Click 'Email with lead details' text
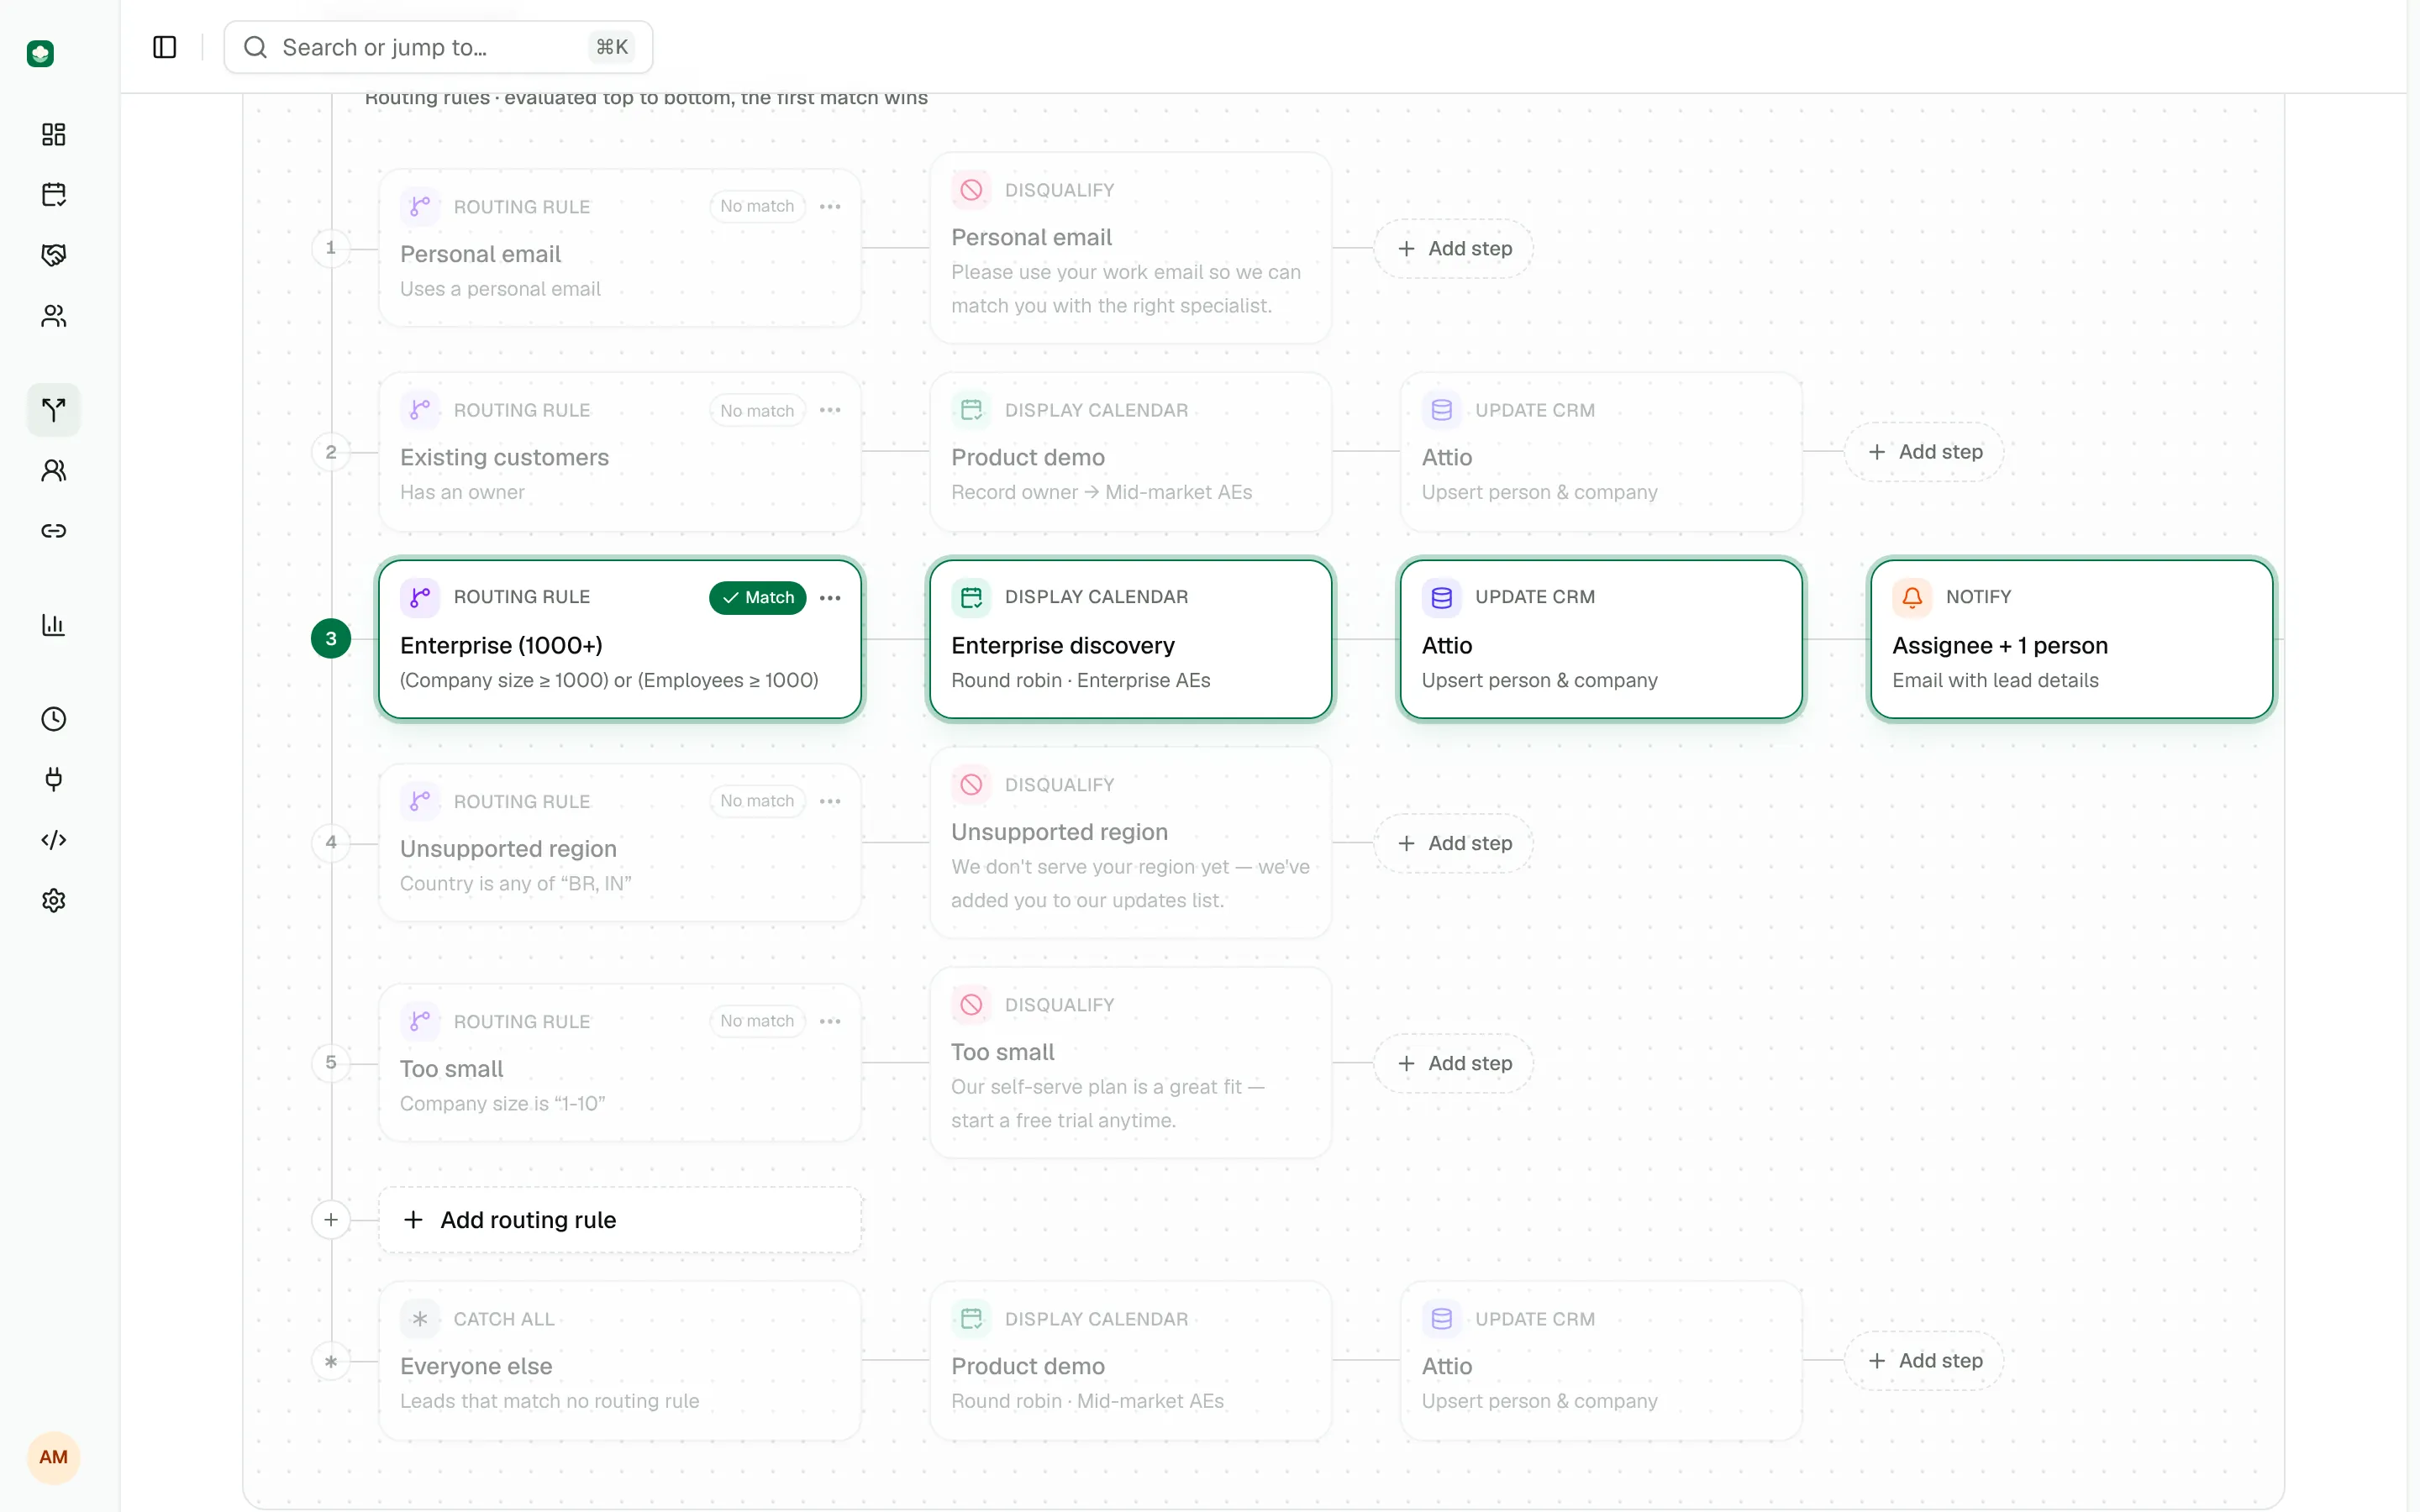Viewport: 2420px width, 1512px height. pyautogui.click(x=1995, y=681)
